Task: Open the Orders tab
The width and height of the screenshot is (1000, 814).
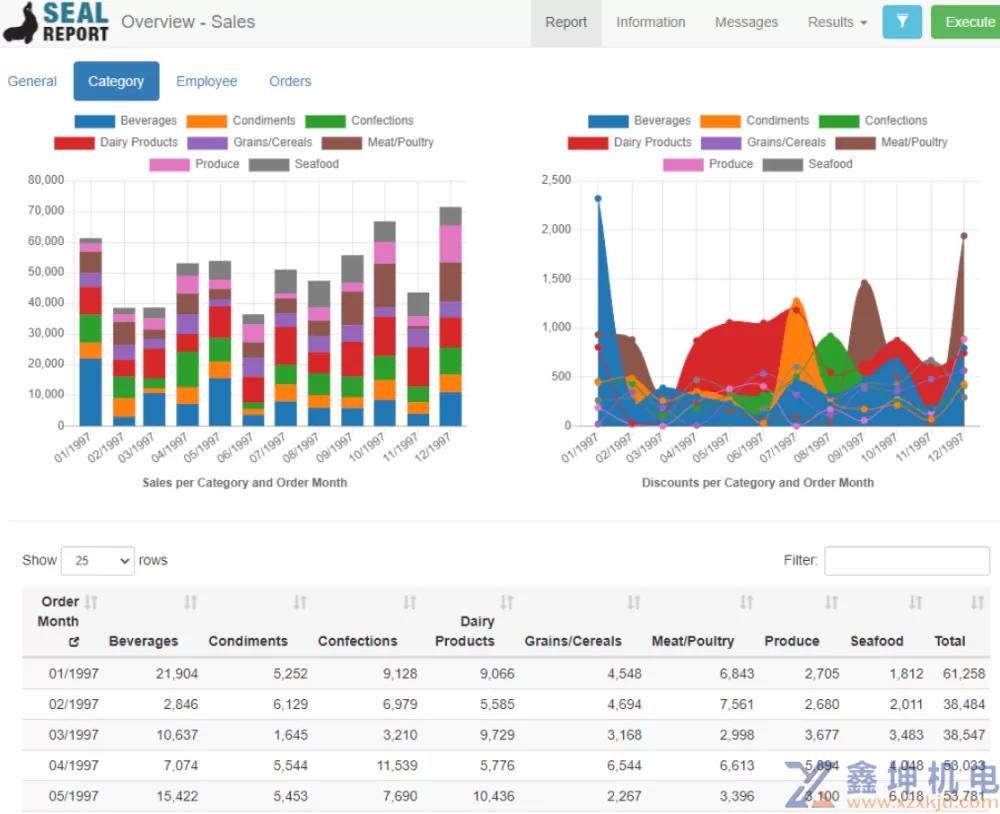Action: [290, 81]
